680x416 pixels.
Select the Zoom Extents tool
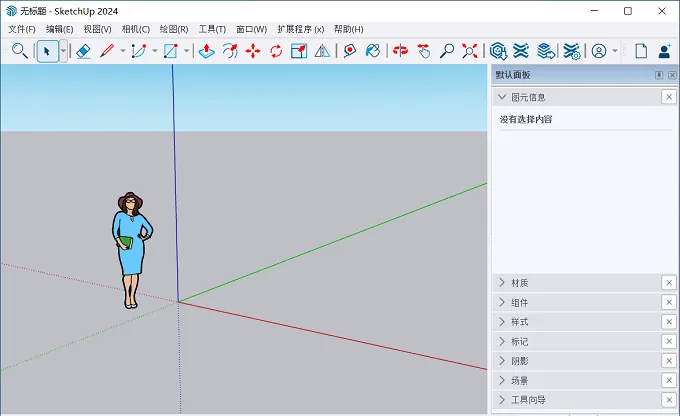tap(470, 51)
